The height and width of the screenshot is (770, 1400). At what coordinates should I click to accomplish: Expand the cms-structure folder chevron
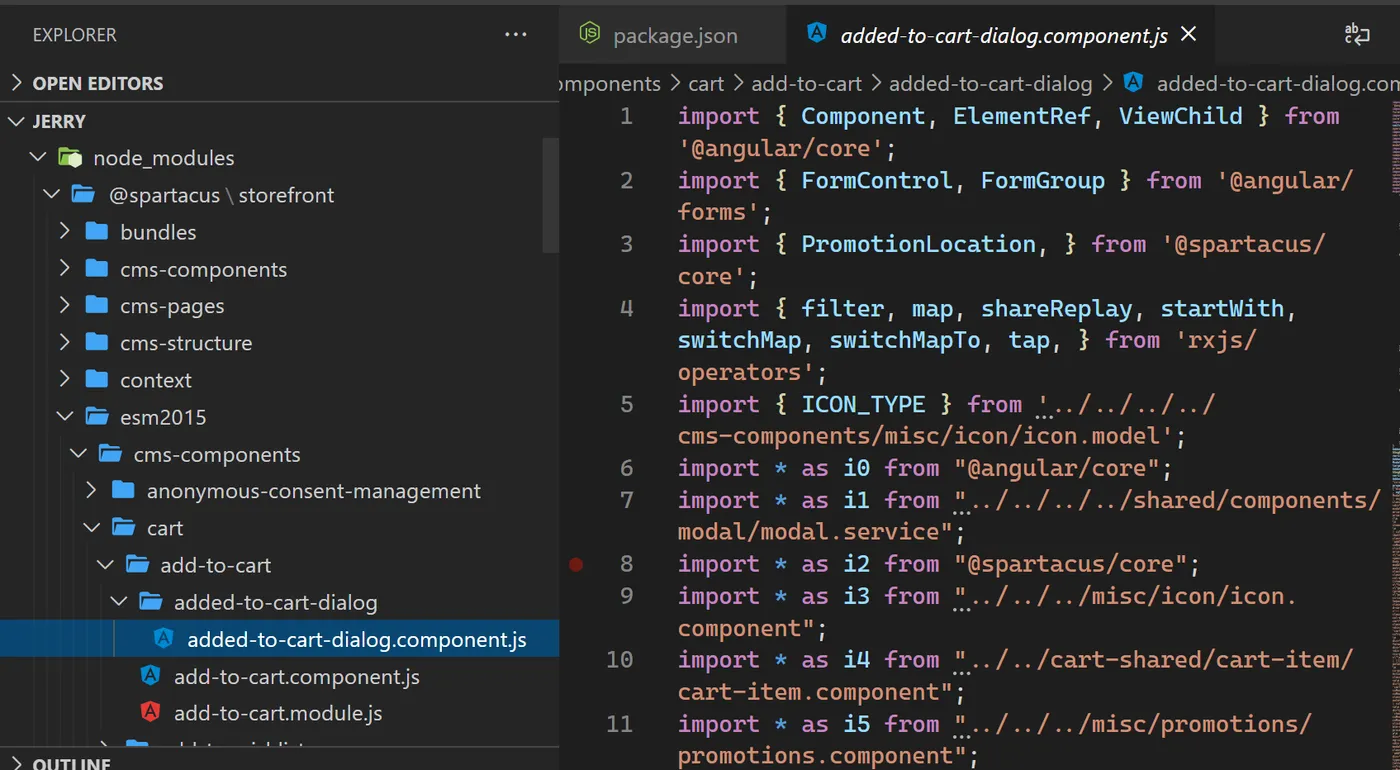click(x=65, y=342)
